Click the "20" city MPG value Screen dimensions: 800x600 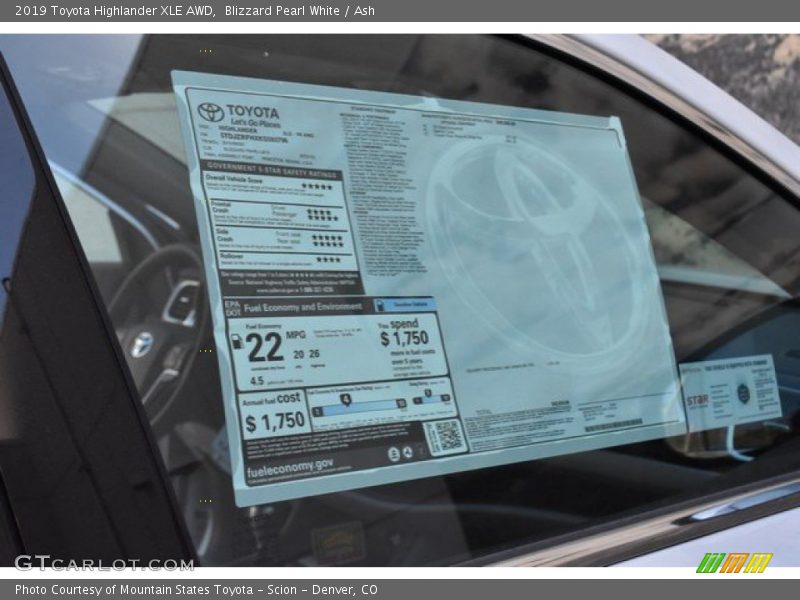pyautogui.click(x=299, y=354)
